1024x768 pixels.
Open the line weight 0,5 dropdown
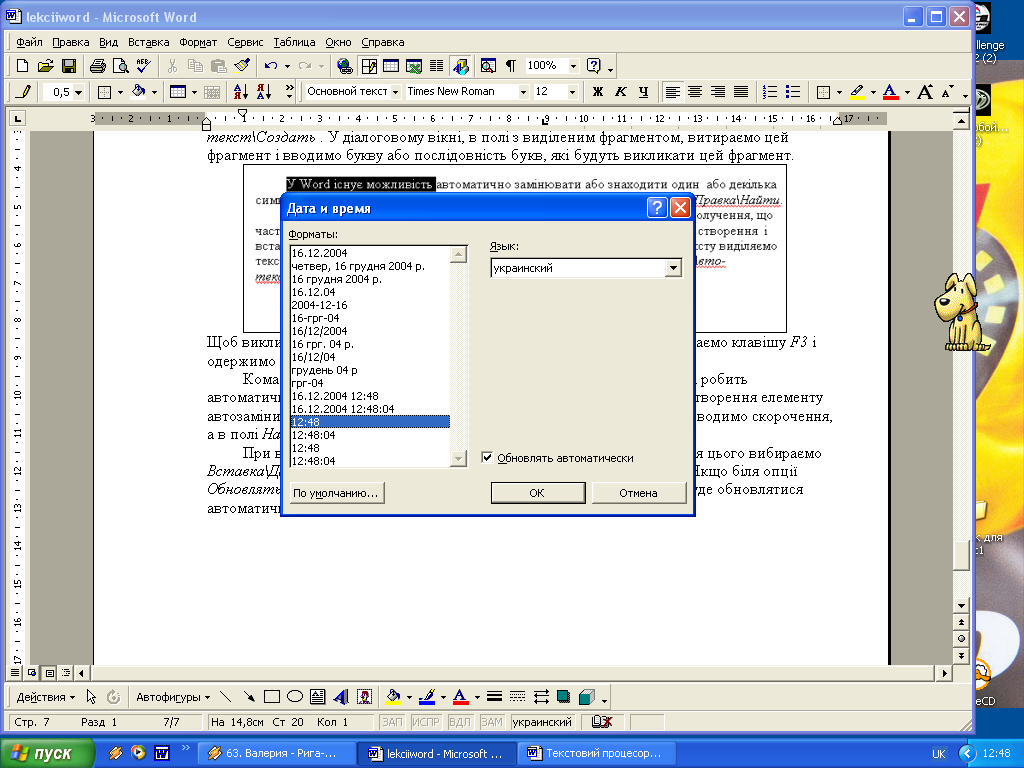pyautogui.click(x=78, y=92)
